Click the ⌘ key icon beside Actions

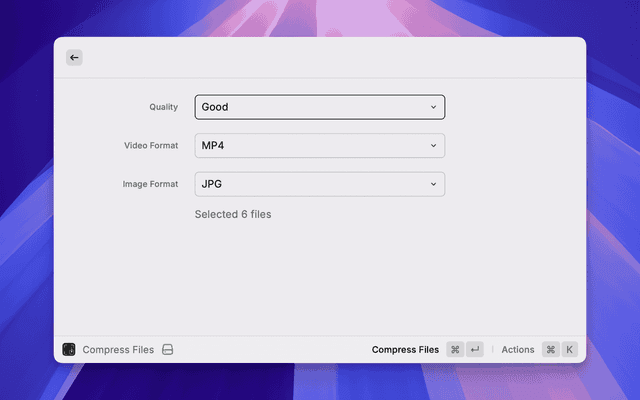550,350
